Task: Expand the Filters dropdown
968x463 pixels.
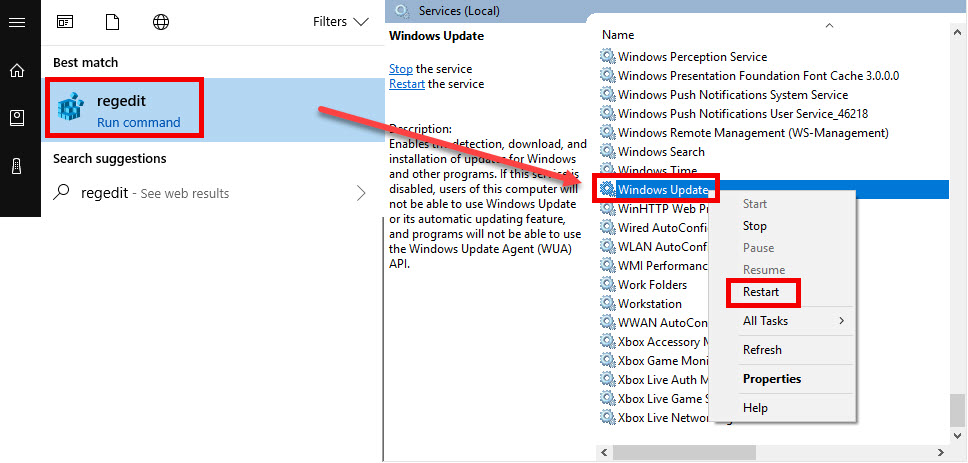Action: pyautogui.click(x=340, y=22)
